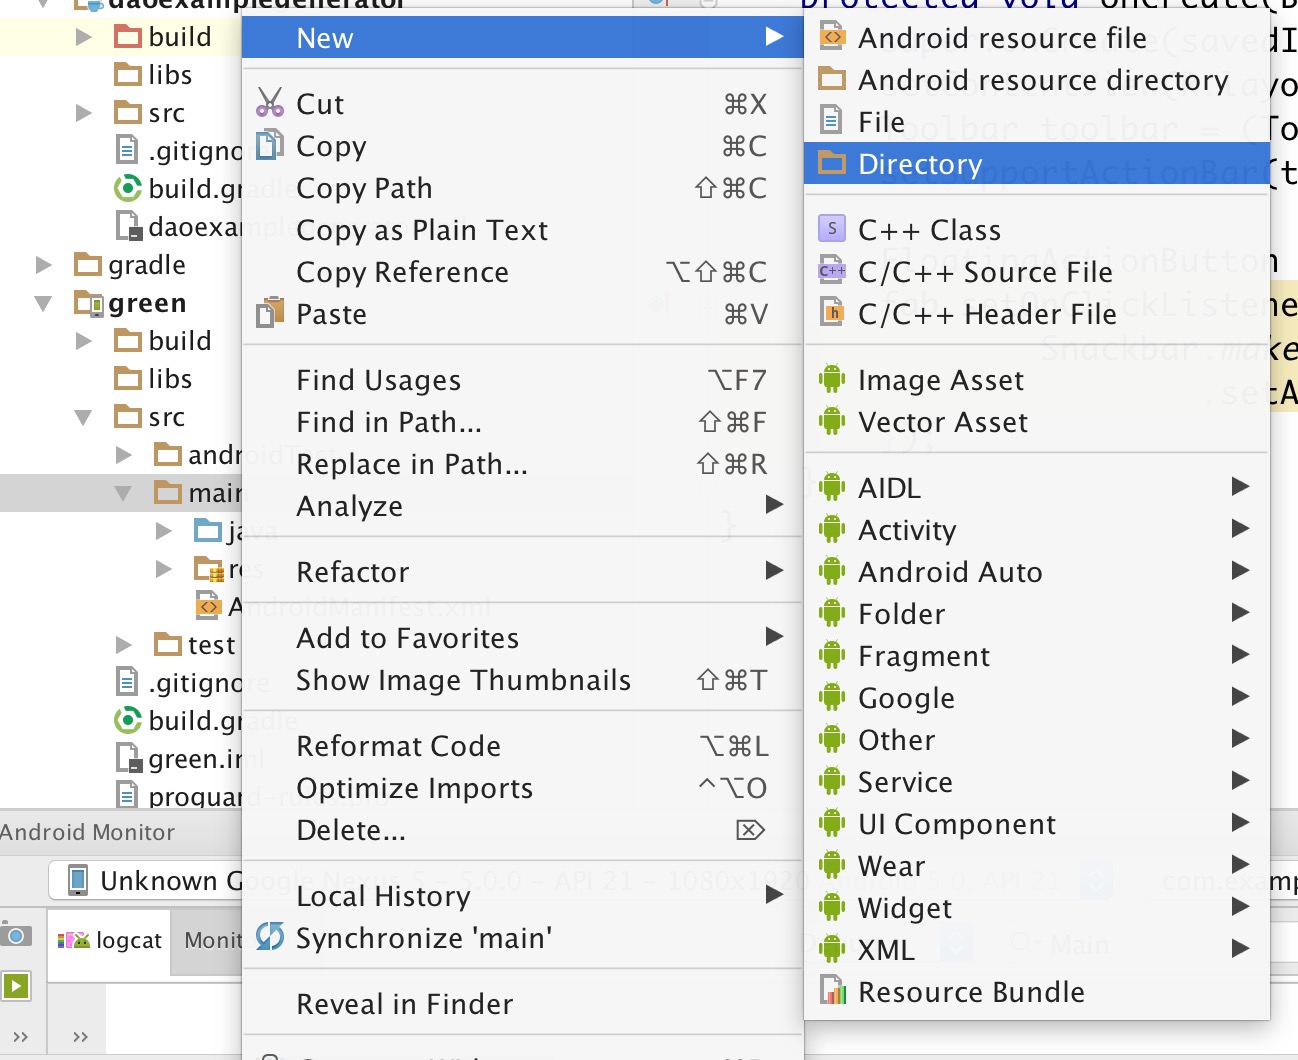Screen dimensions: 1298x1060
Task: Click the camera screenshot icon in Android Monitor
Action: click(x=15, y=936)
